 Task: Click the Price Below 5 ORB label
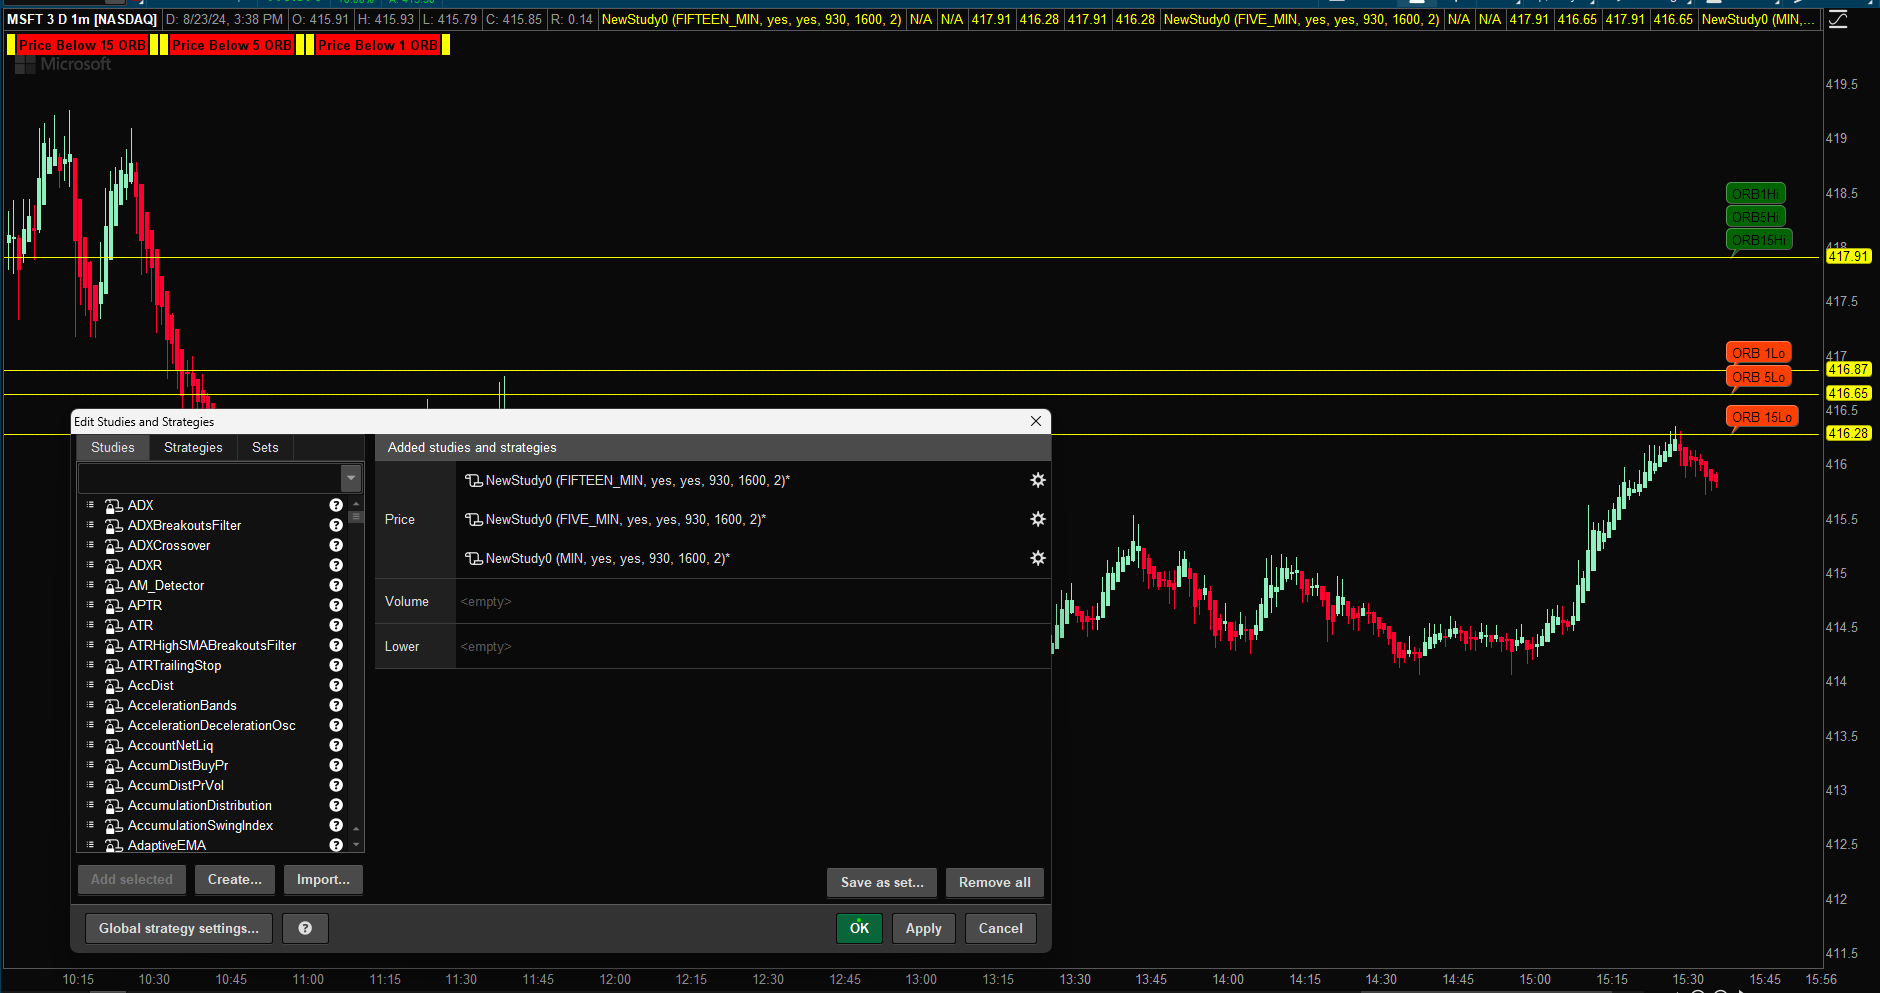[232, 45]
